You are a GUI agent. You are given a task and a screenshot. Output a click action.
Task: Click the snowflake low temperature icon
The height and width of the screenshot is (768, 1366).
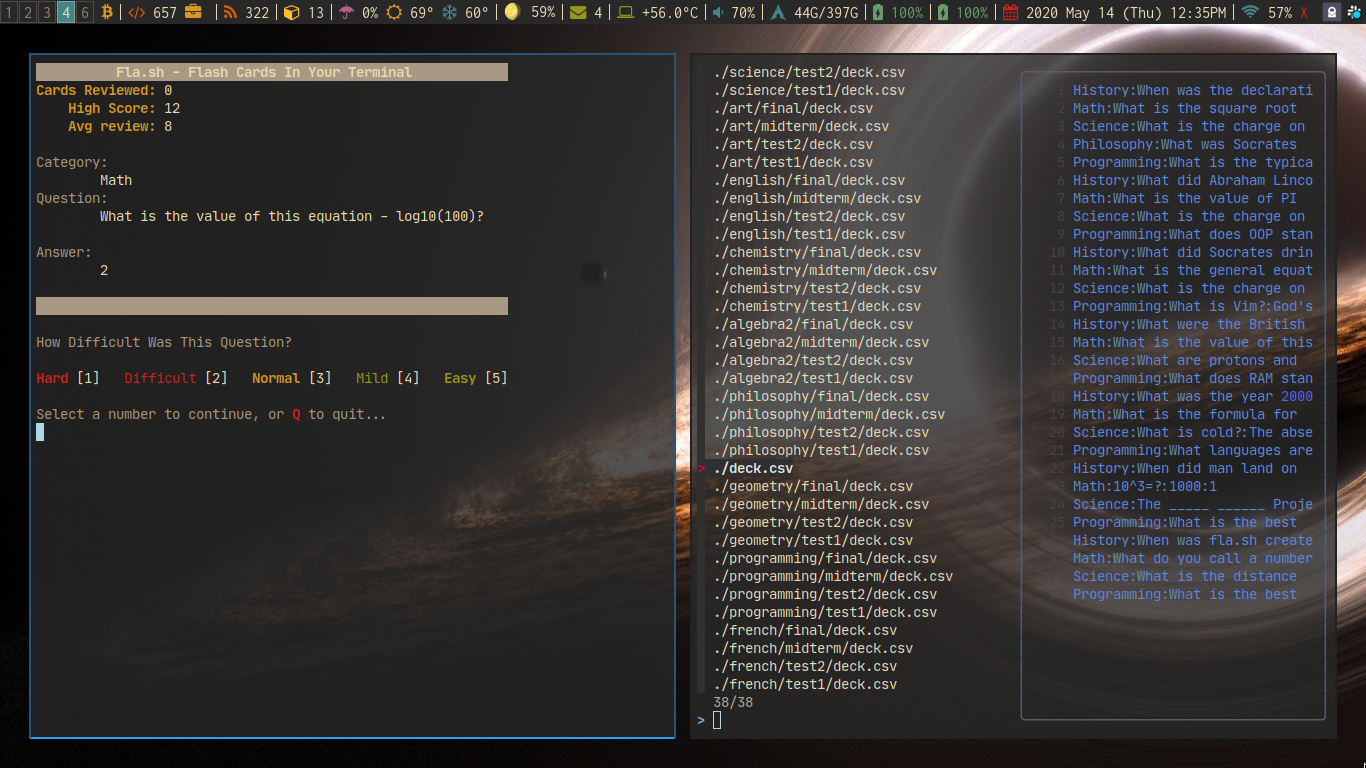[x=450, y=12]
